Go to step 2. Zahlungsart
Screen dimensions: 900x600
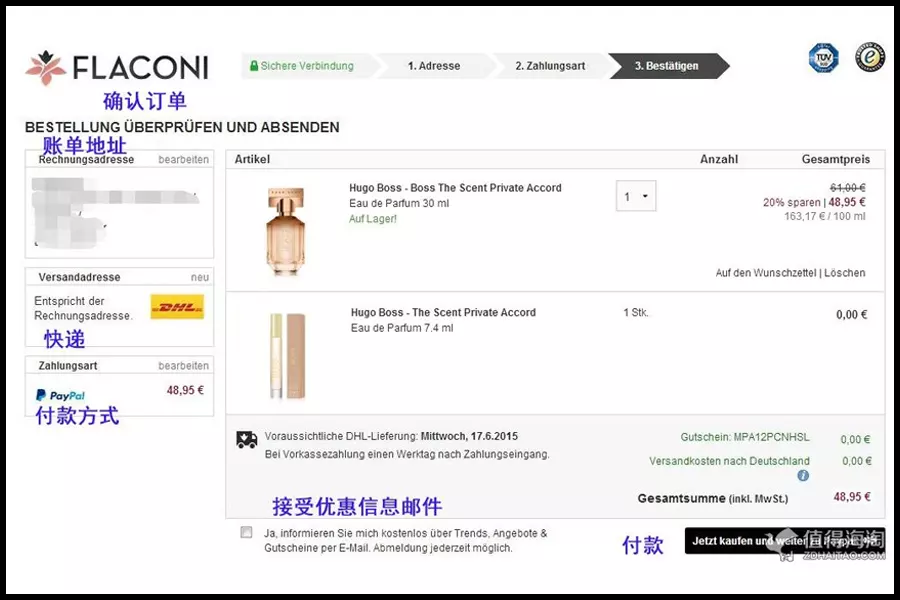tap(549, 66)
